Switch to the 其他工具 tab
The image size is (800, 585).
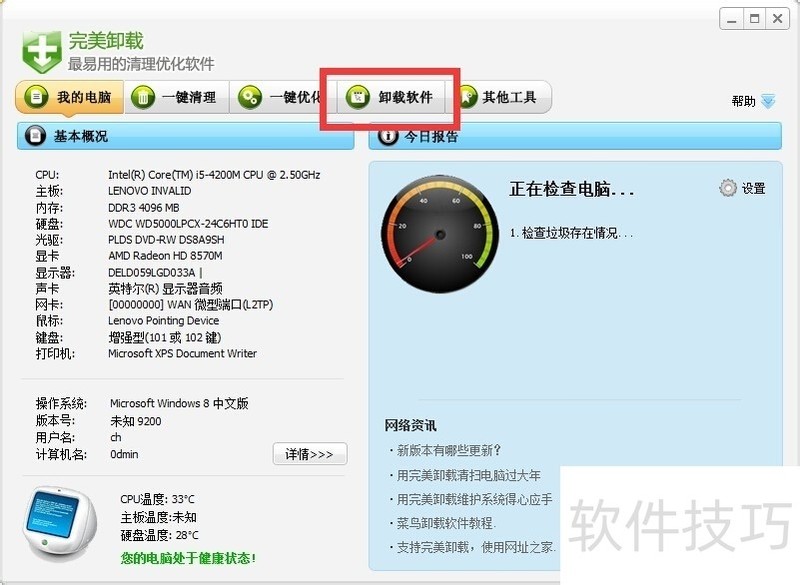pos(499,97)
